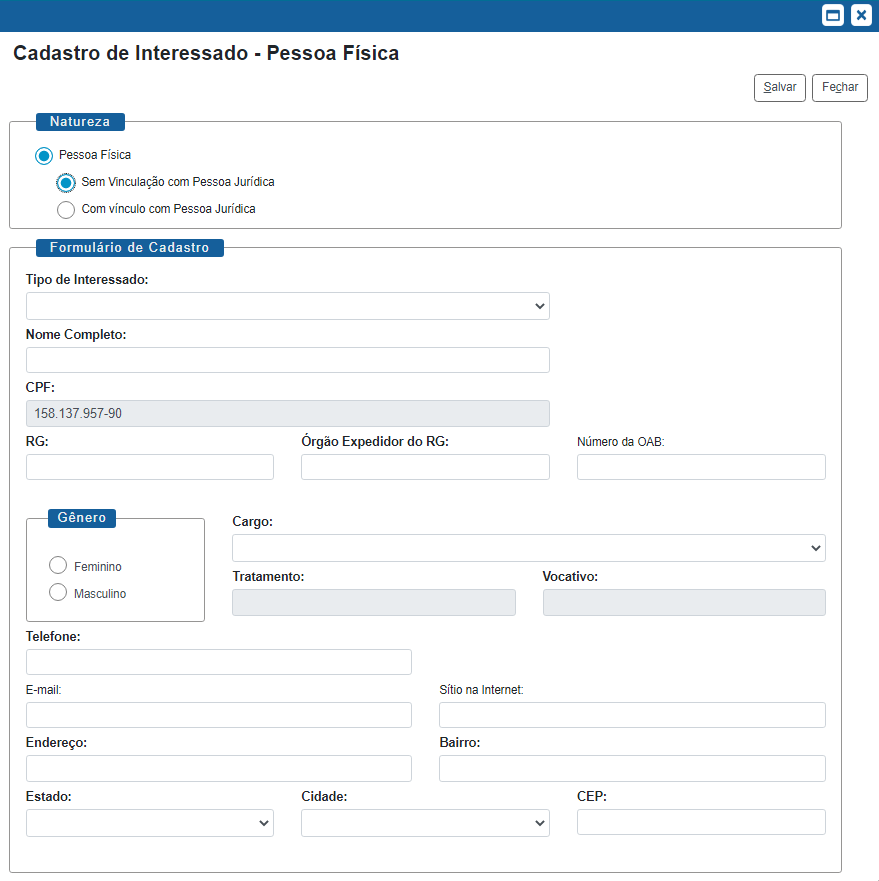
Task: Pick Masculino as the gender
Action: 58,593
